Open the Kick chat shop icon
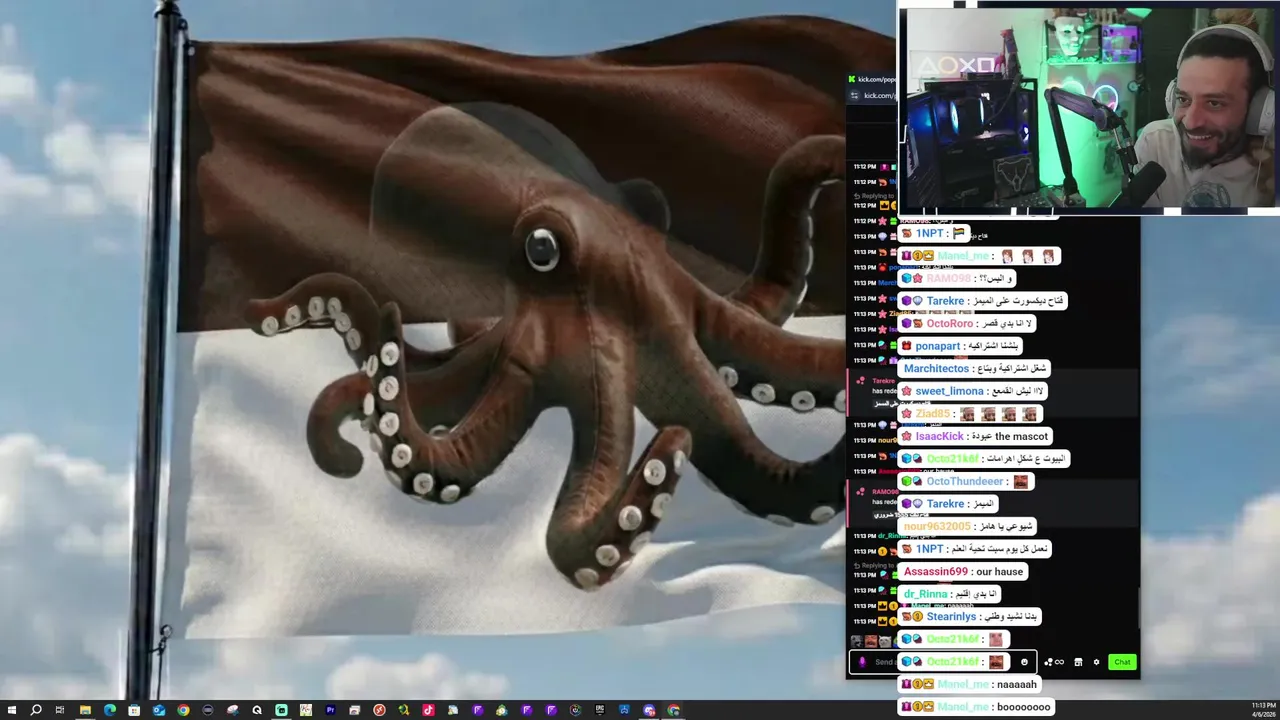Image resolution: width=1280 pixels, height=720 pixels. [x=1078, y=662]
